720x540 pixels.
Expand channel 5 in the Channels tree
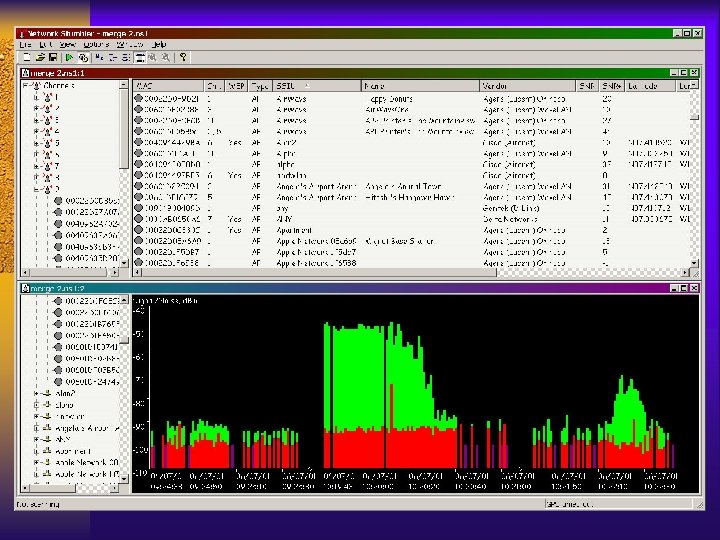[x=37, y=143]
